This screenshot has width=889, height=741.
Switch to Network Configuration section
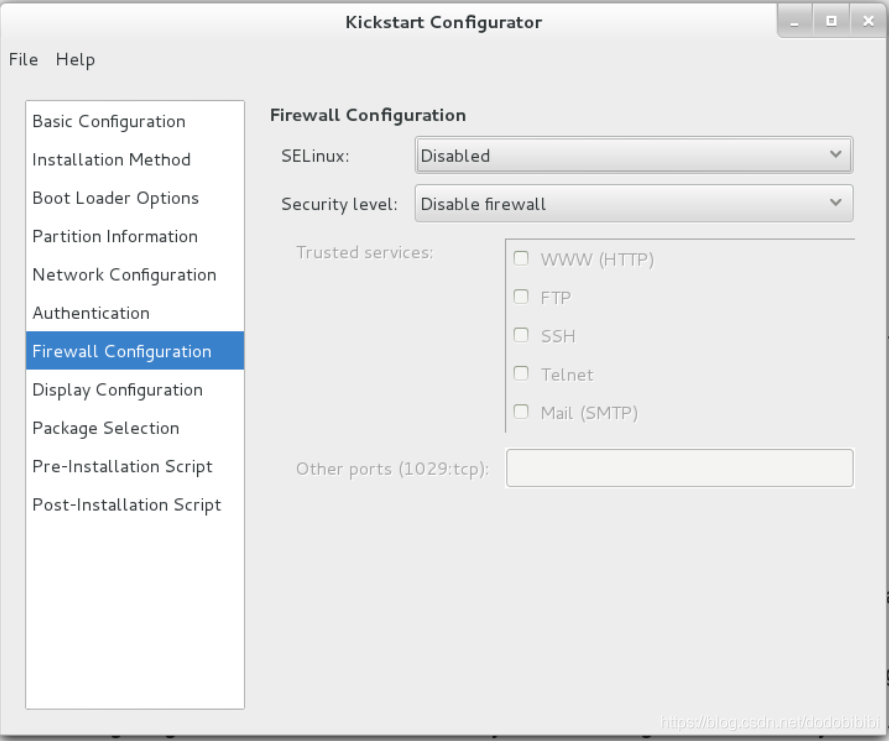point(135,275)
